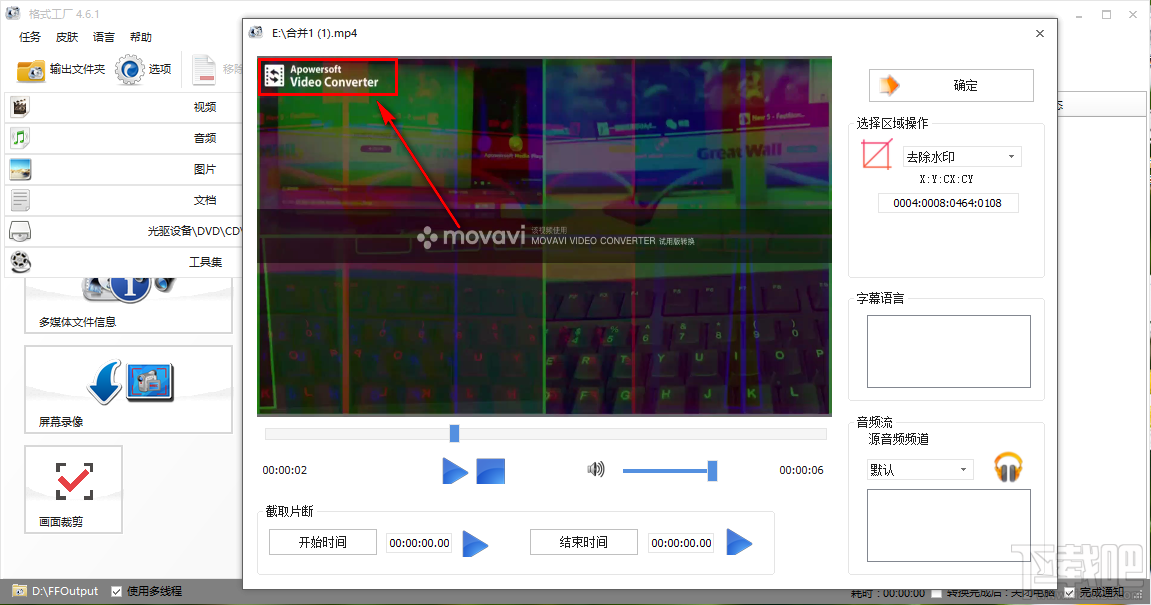Click the headphones audio icon
Viewport: 1151px width, 605px height.
pos(1008,468)
